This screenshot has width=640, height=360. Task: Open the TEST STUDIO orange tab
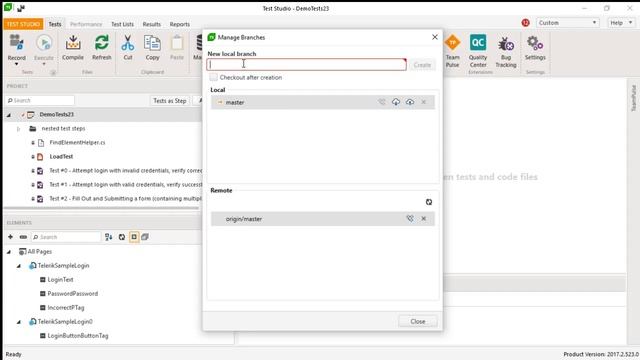click(x=23, y=24)
